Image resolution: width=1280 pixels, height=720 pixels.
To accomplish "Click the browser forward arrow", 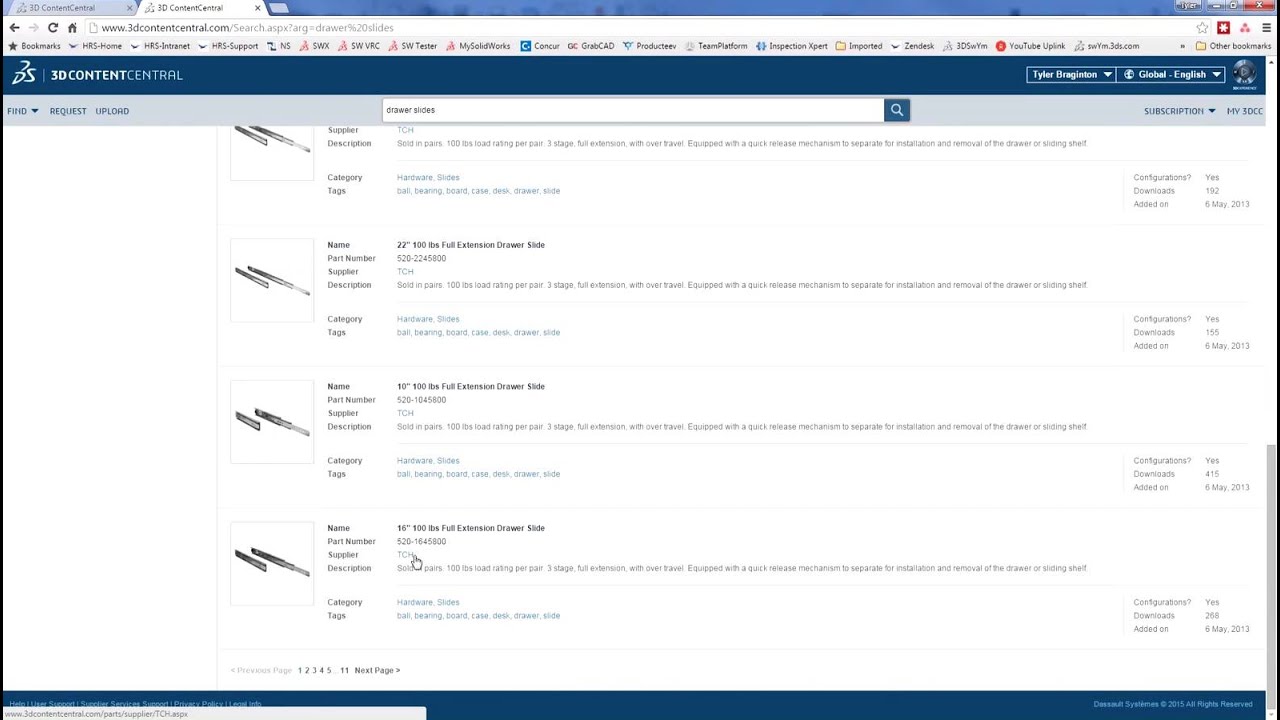I will click(33, 28).
